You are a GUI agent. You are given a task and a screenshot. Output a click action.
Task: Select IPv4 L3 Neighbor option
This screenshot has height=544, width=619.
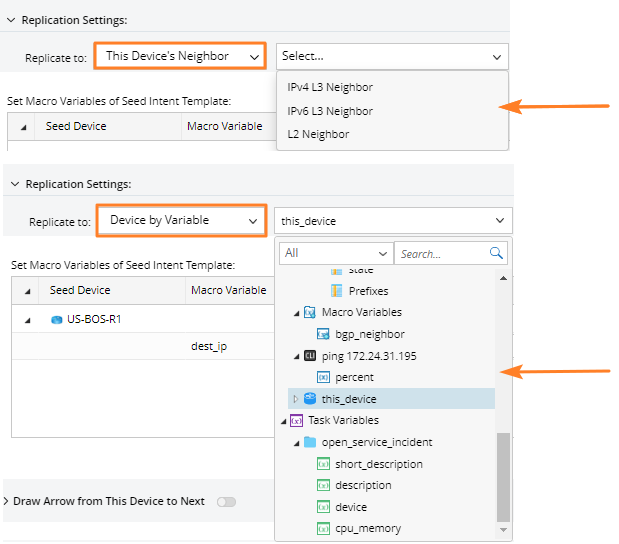click(x=329, y=88)
